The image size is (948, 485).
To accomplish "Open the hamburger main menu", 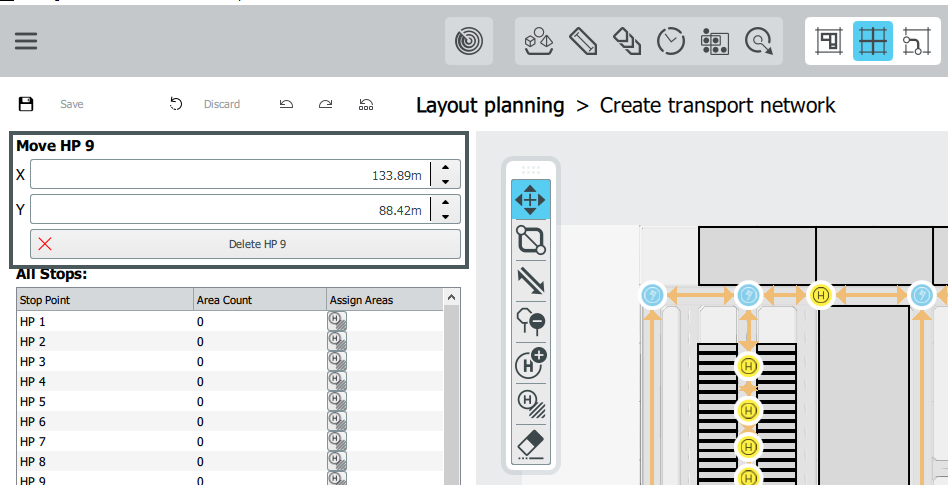I will (x=26, y=41).
